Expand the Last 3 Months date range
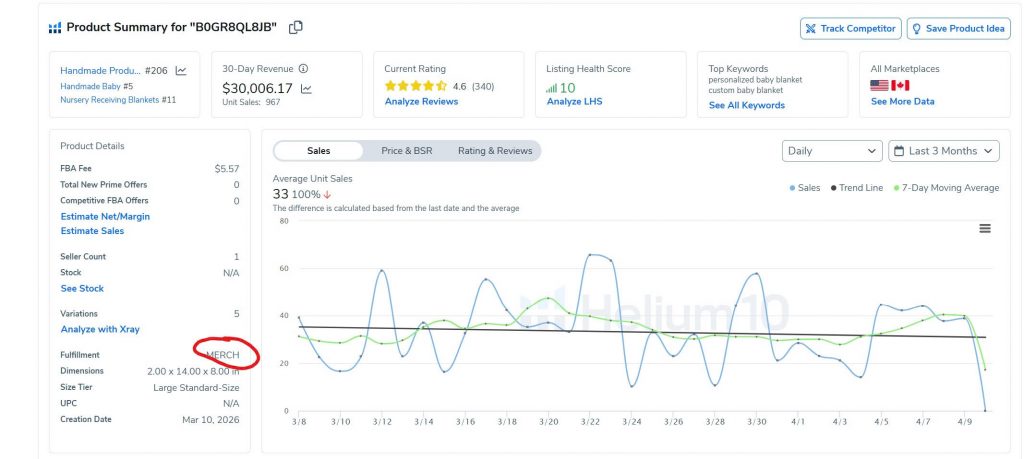The image size is (1024, 459). click(x=943, y=151)
